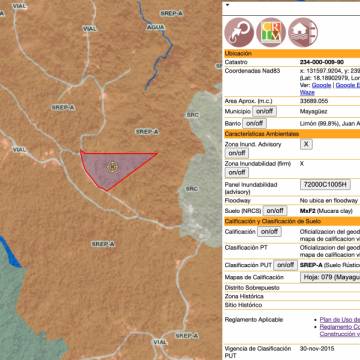The height and width of the screenshot is (360, 360).
Task: Click the circular arrow round icon
Action: [x=239, y=32]
